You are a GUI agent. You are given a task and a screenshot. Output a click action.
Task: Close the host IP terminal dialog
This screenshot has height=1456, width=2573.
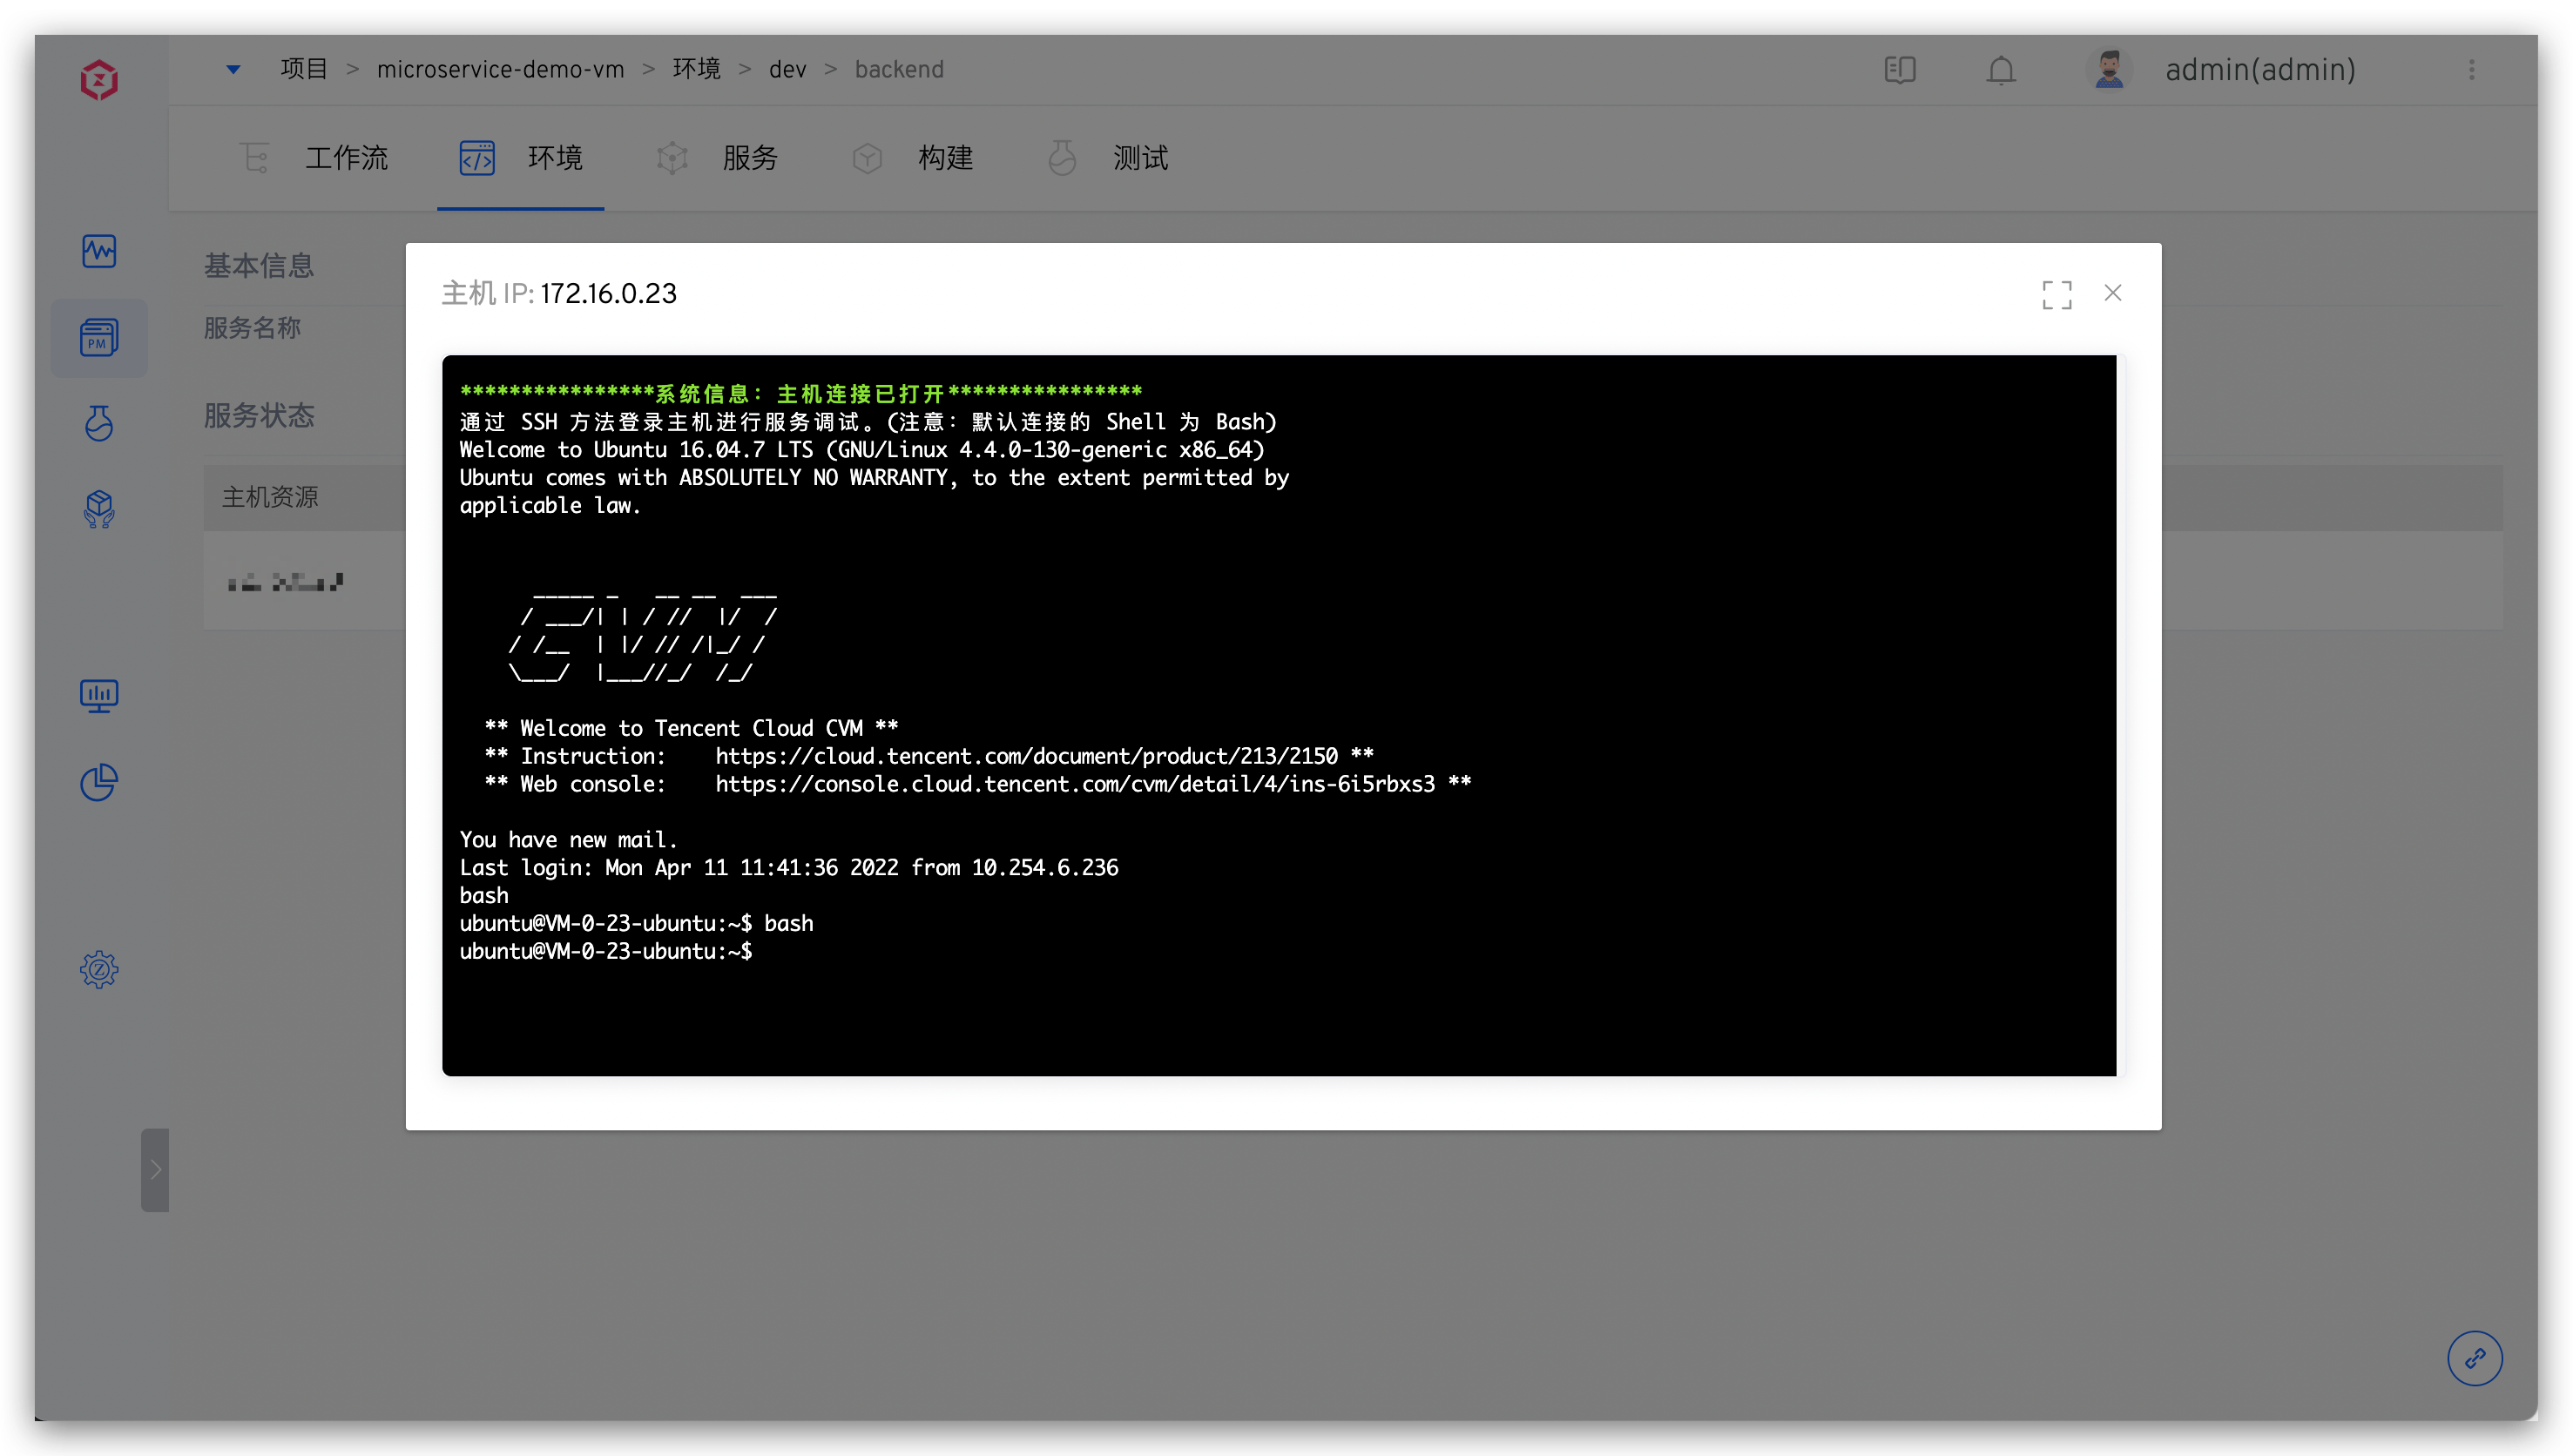[2112, 293]
